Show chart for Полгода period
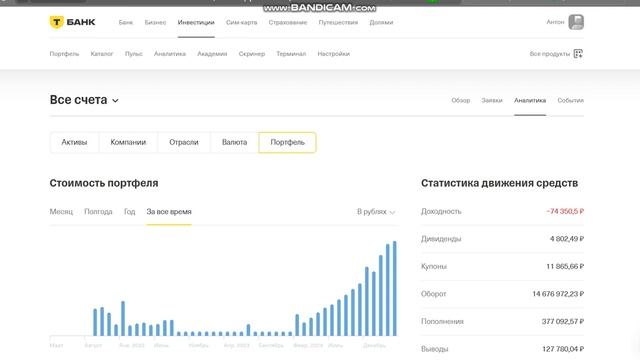Viewport: 640px width, 360px height. (98, 212)
